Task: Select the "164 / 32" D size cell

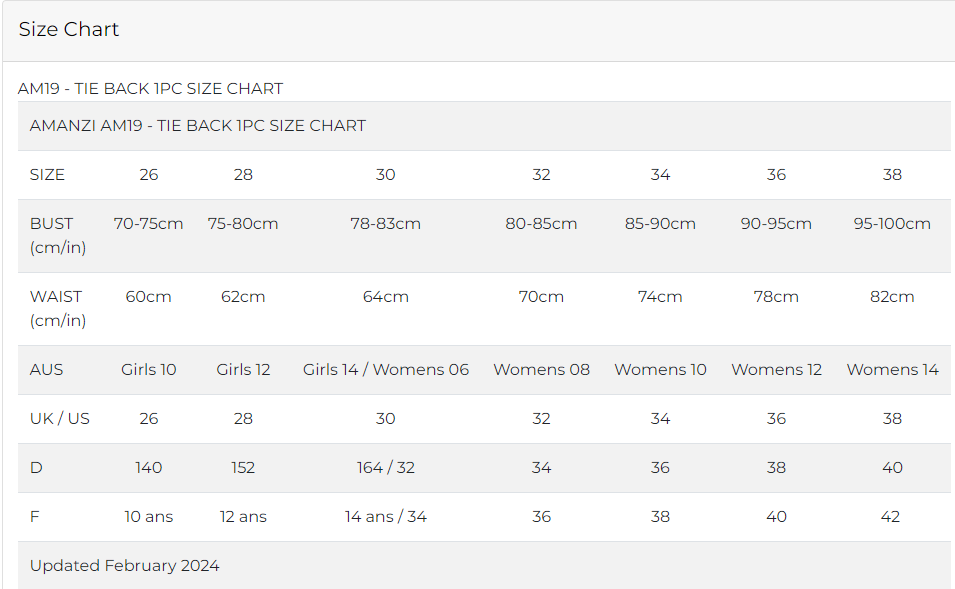Action: 386,468
